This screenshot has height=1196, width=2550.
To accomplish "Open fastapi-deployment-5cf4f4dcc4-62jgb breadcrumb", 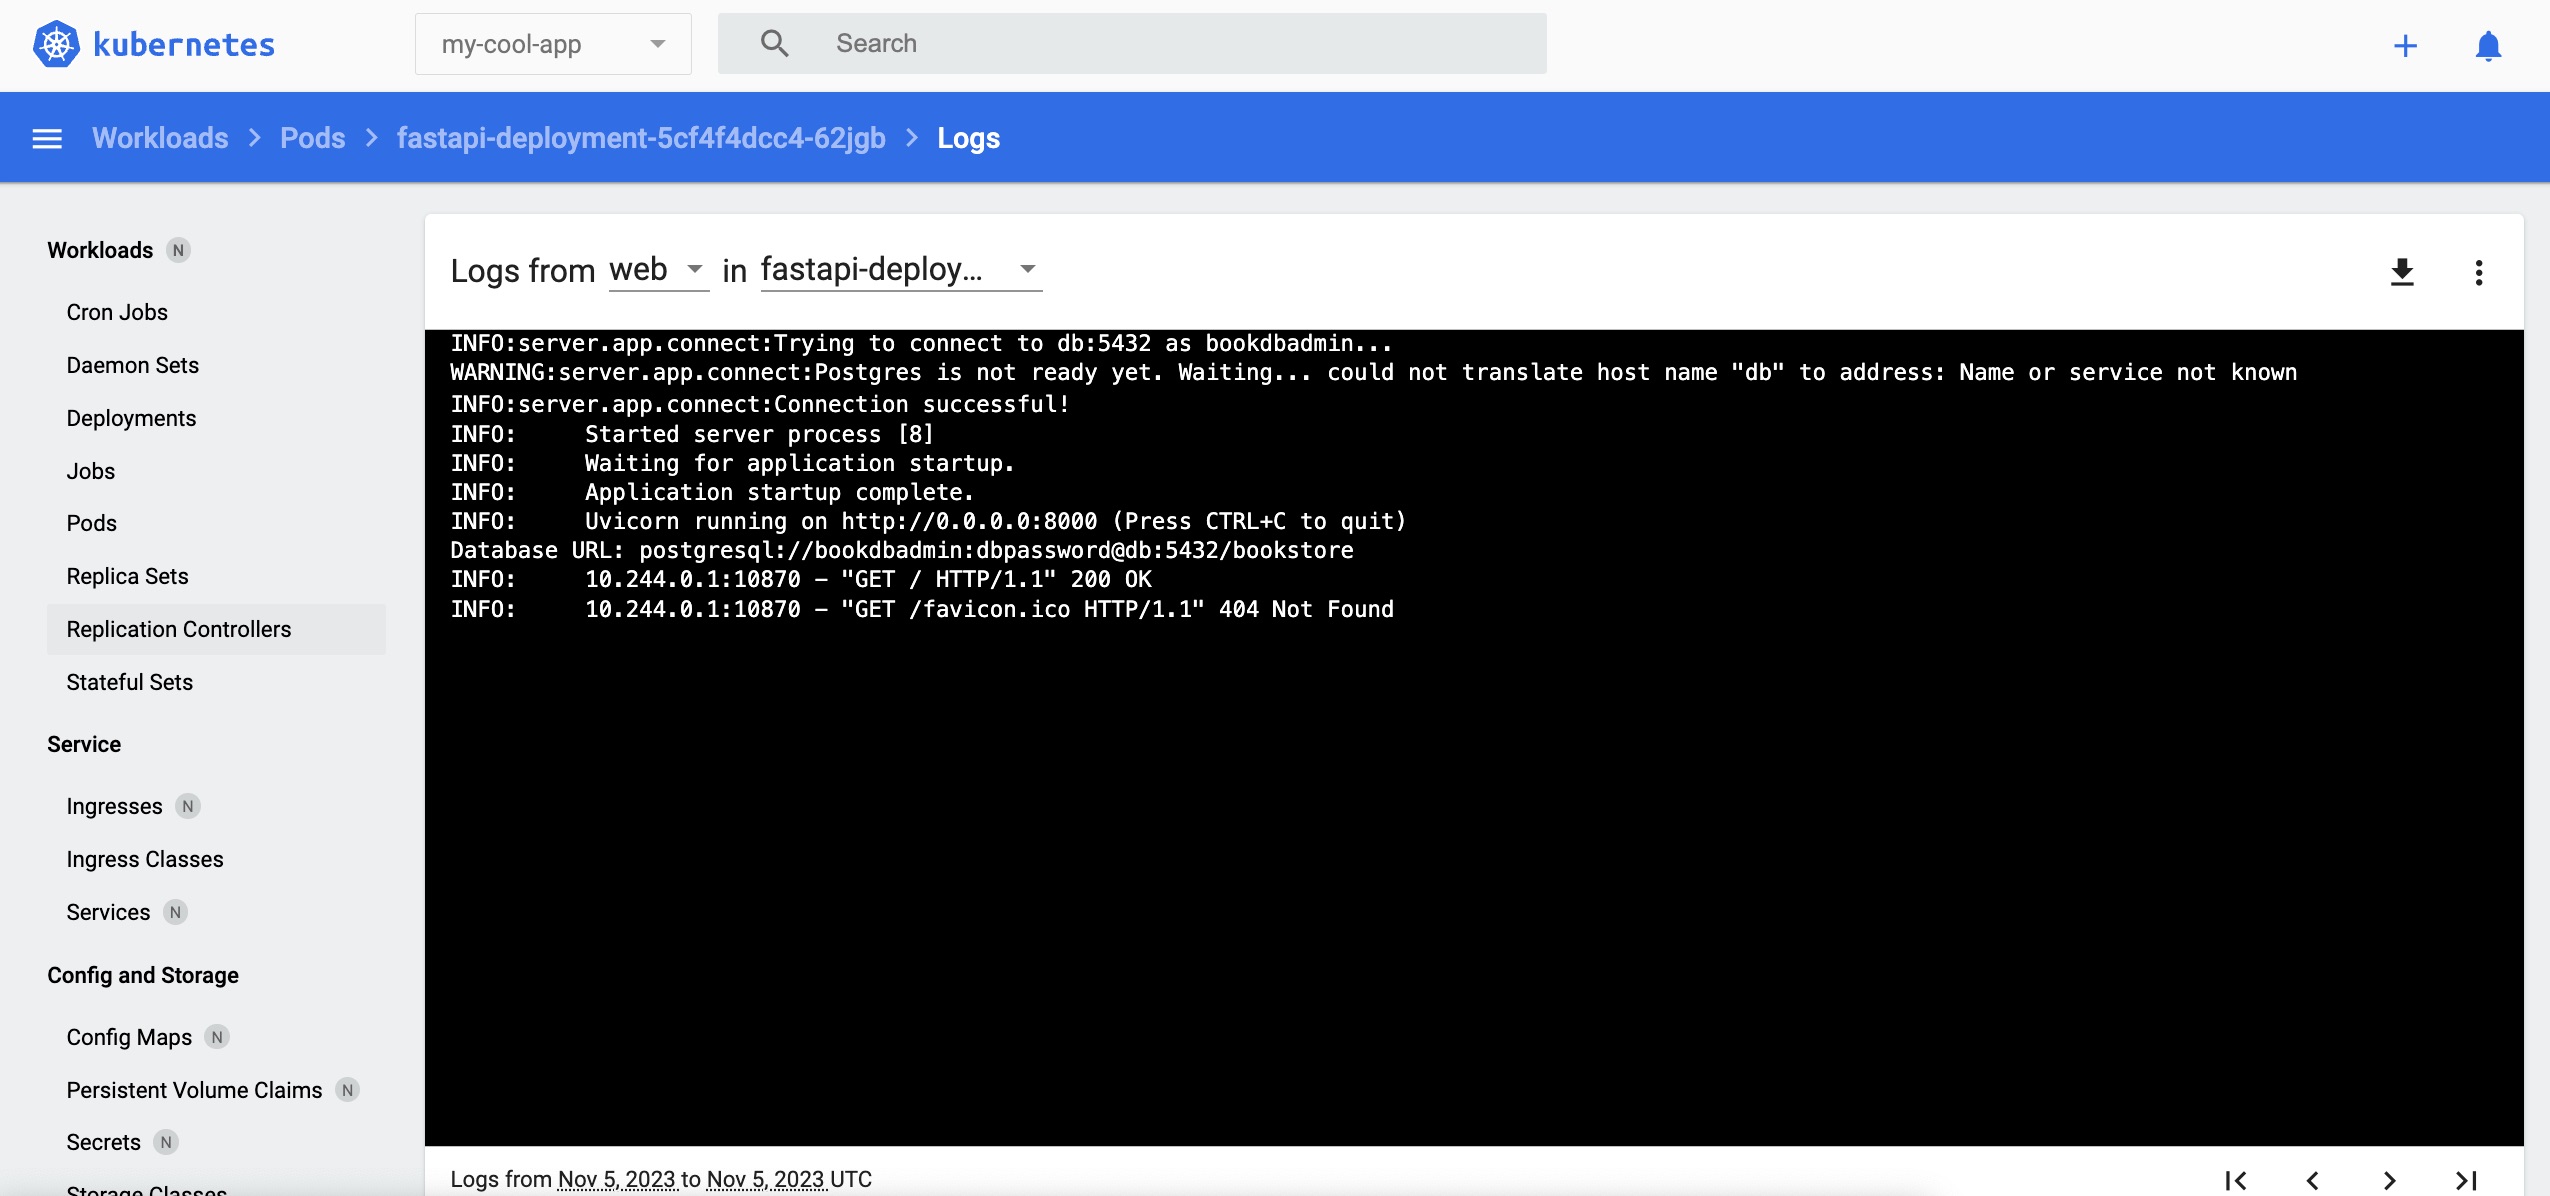I will pyautogui.click(x=641, y=138).
